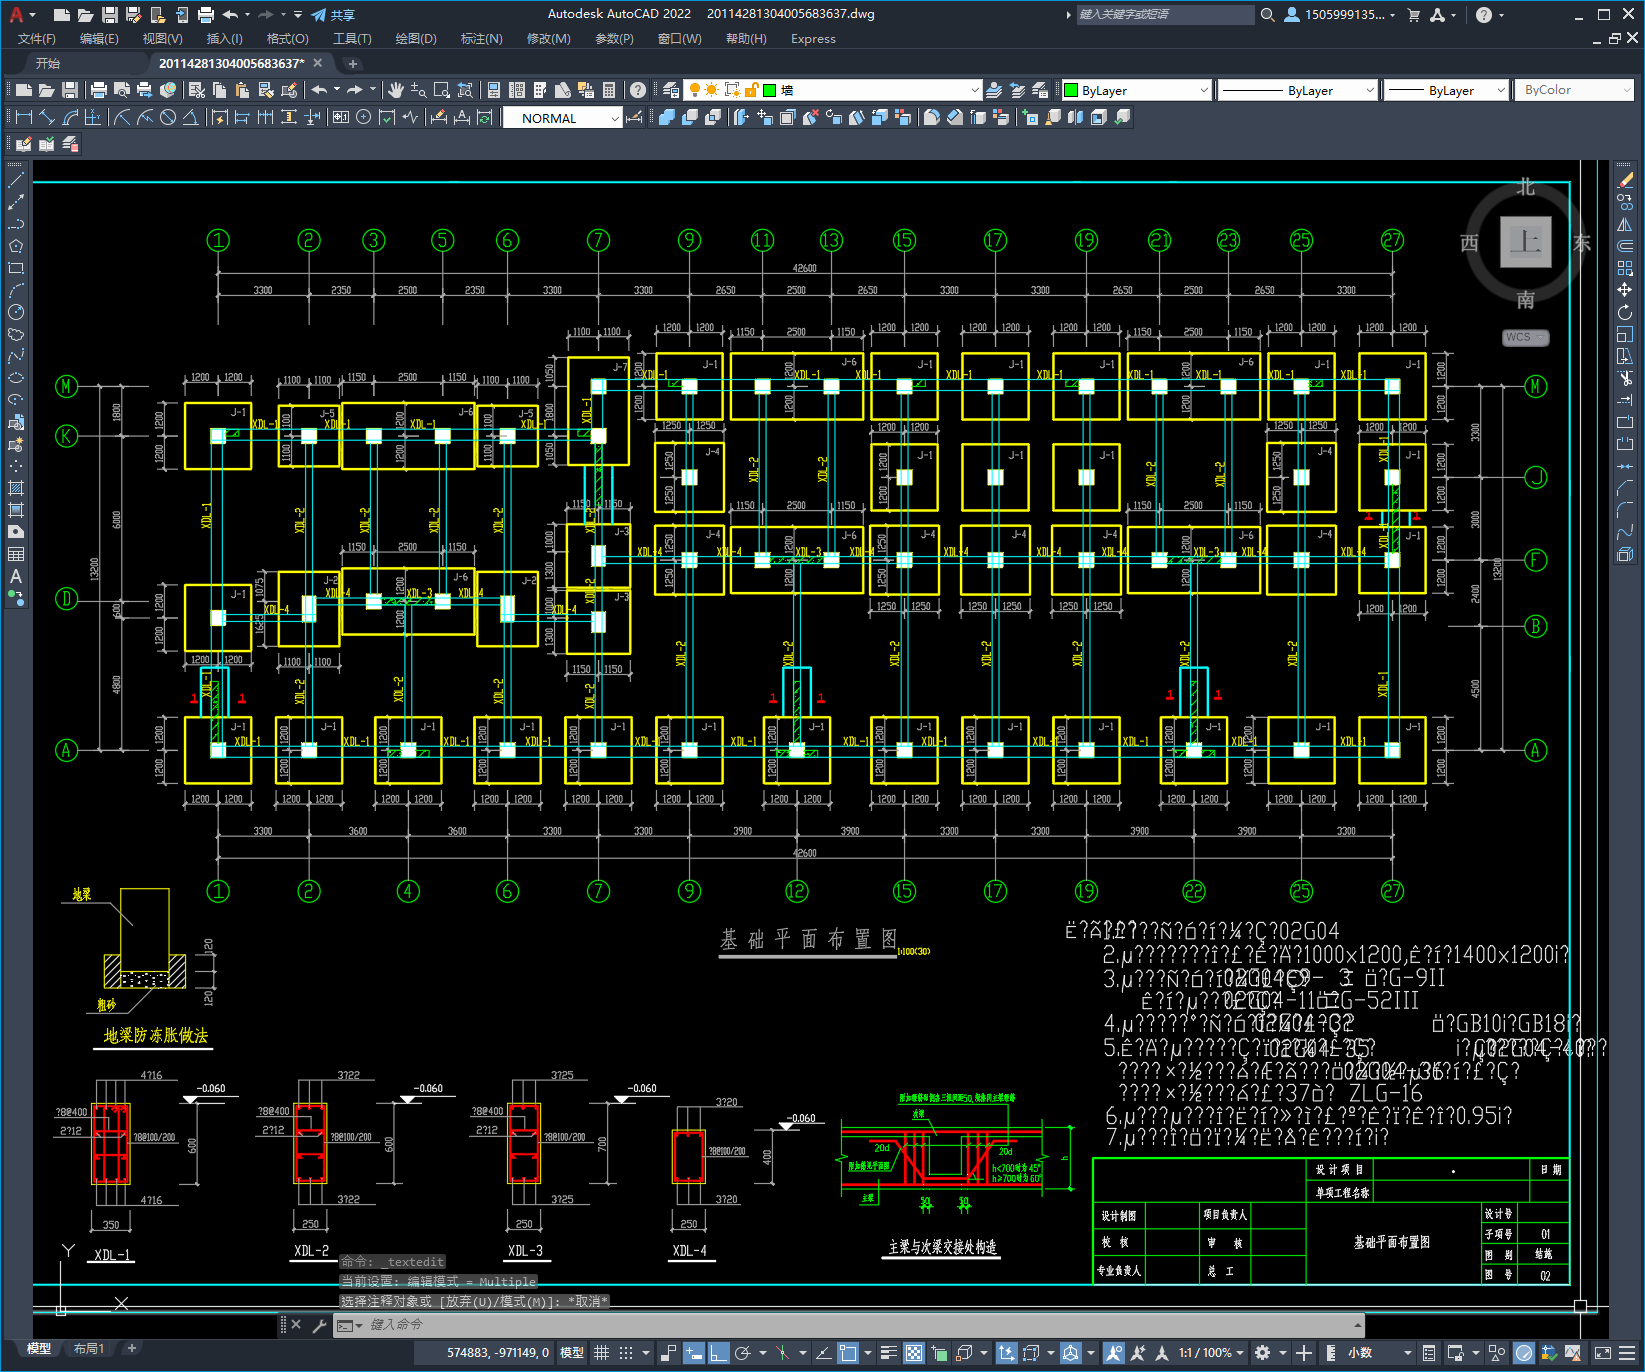The image size is (1645, 1372).
Task: Open the ByLayer lineweight dropdown
Action: pos(1446,90)
